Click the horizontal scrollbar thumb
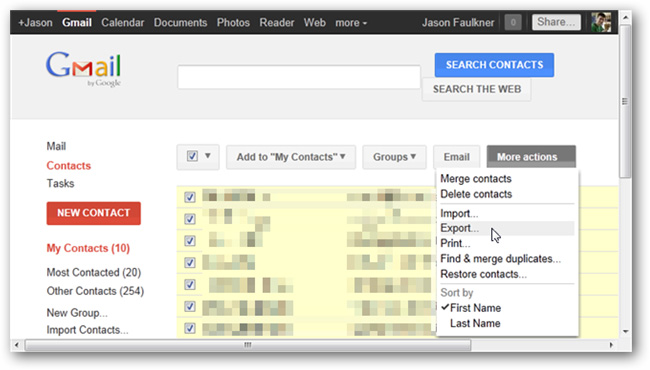Image resolution: width=650 pixels, height=370 pixels. coord(248,345)
